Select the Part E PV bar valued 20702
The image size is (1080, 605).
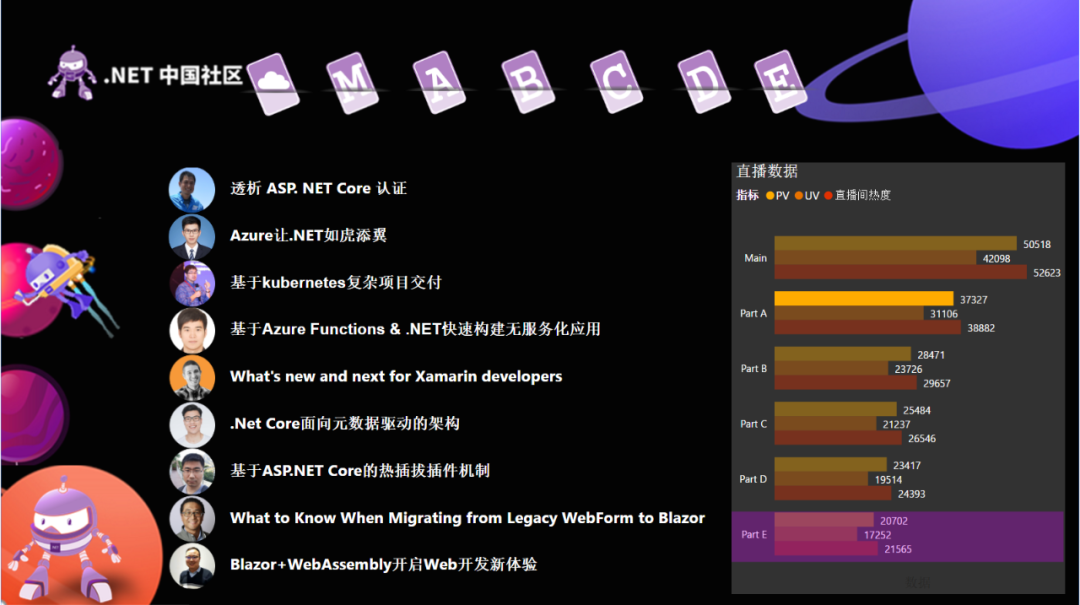(x=824, y=520)
